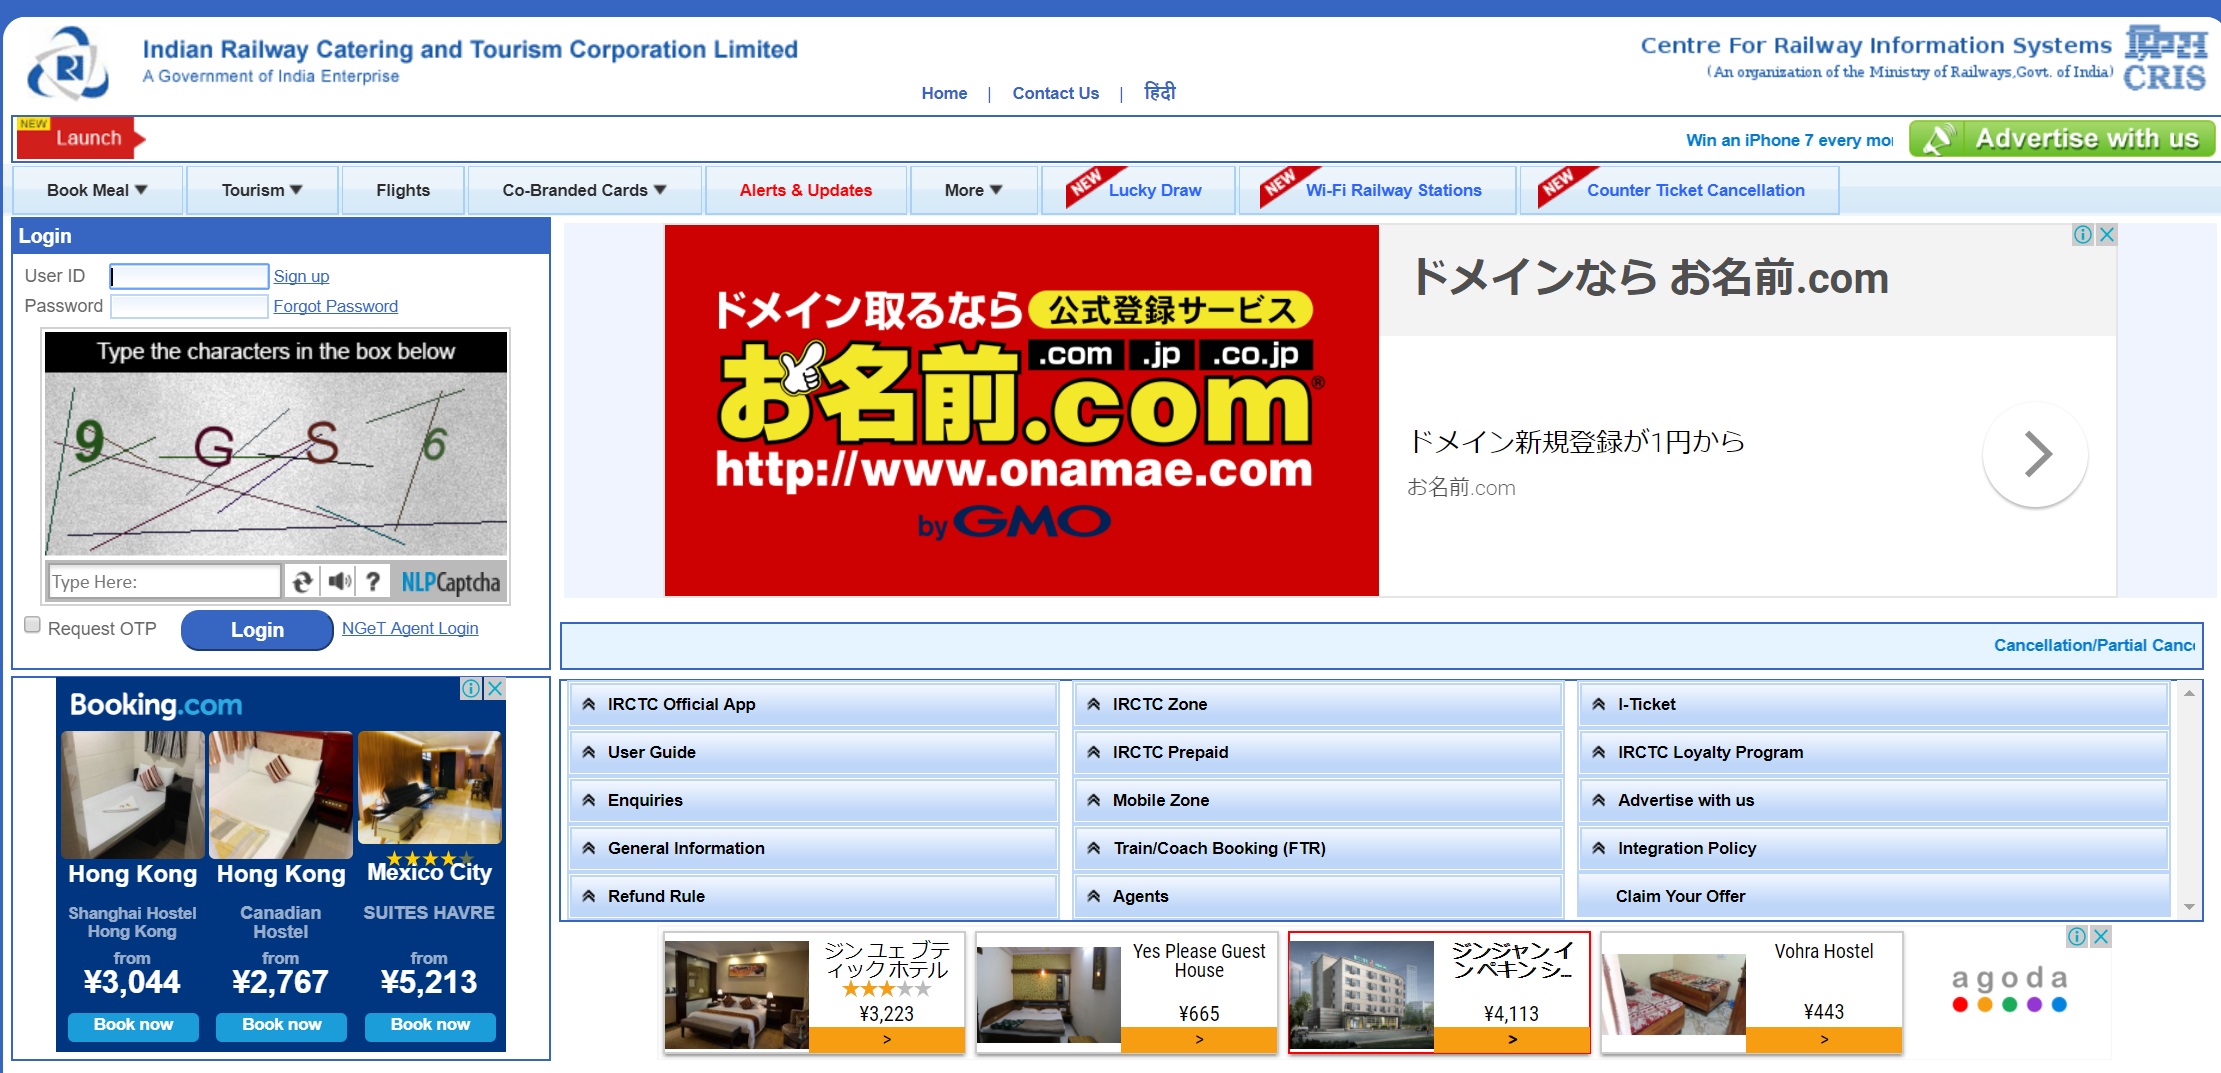Close the onamae.com banner ad

(x=2106, y=235)
